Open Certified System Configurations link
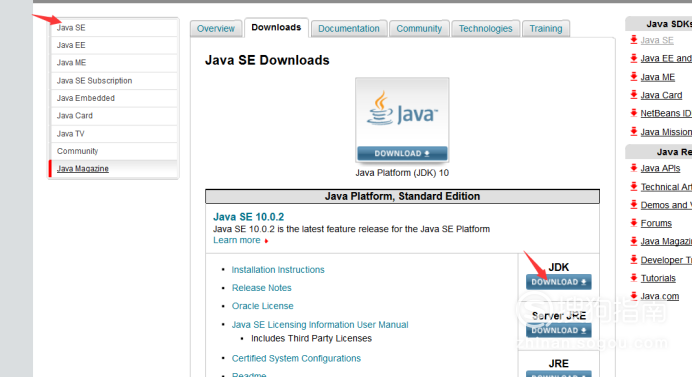The width and height of the screenshot is (692, 377). (x=296, y=358)
